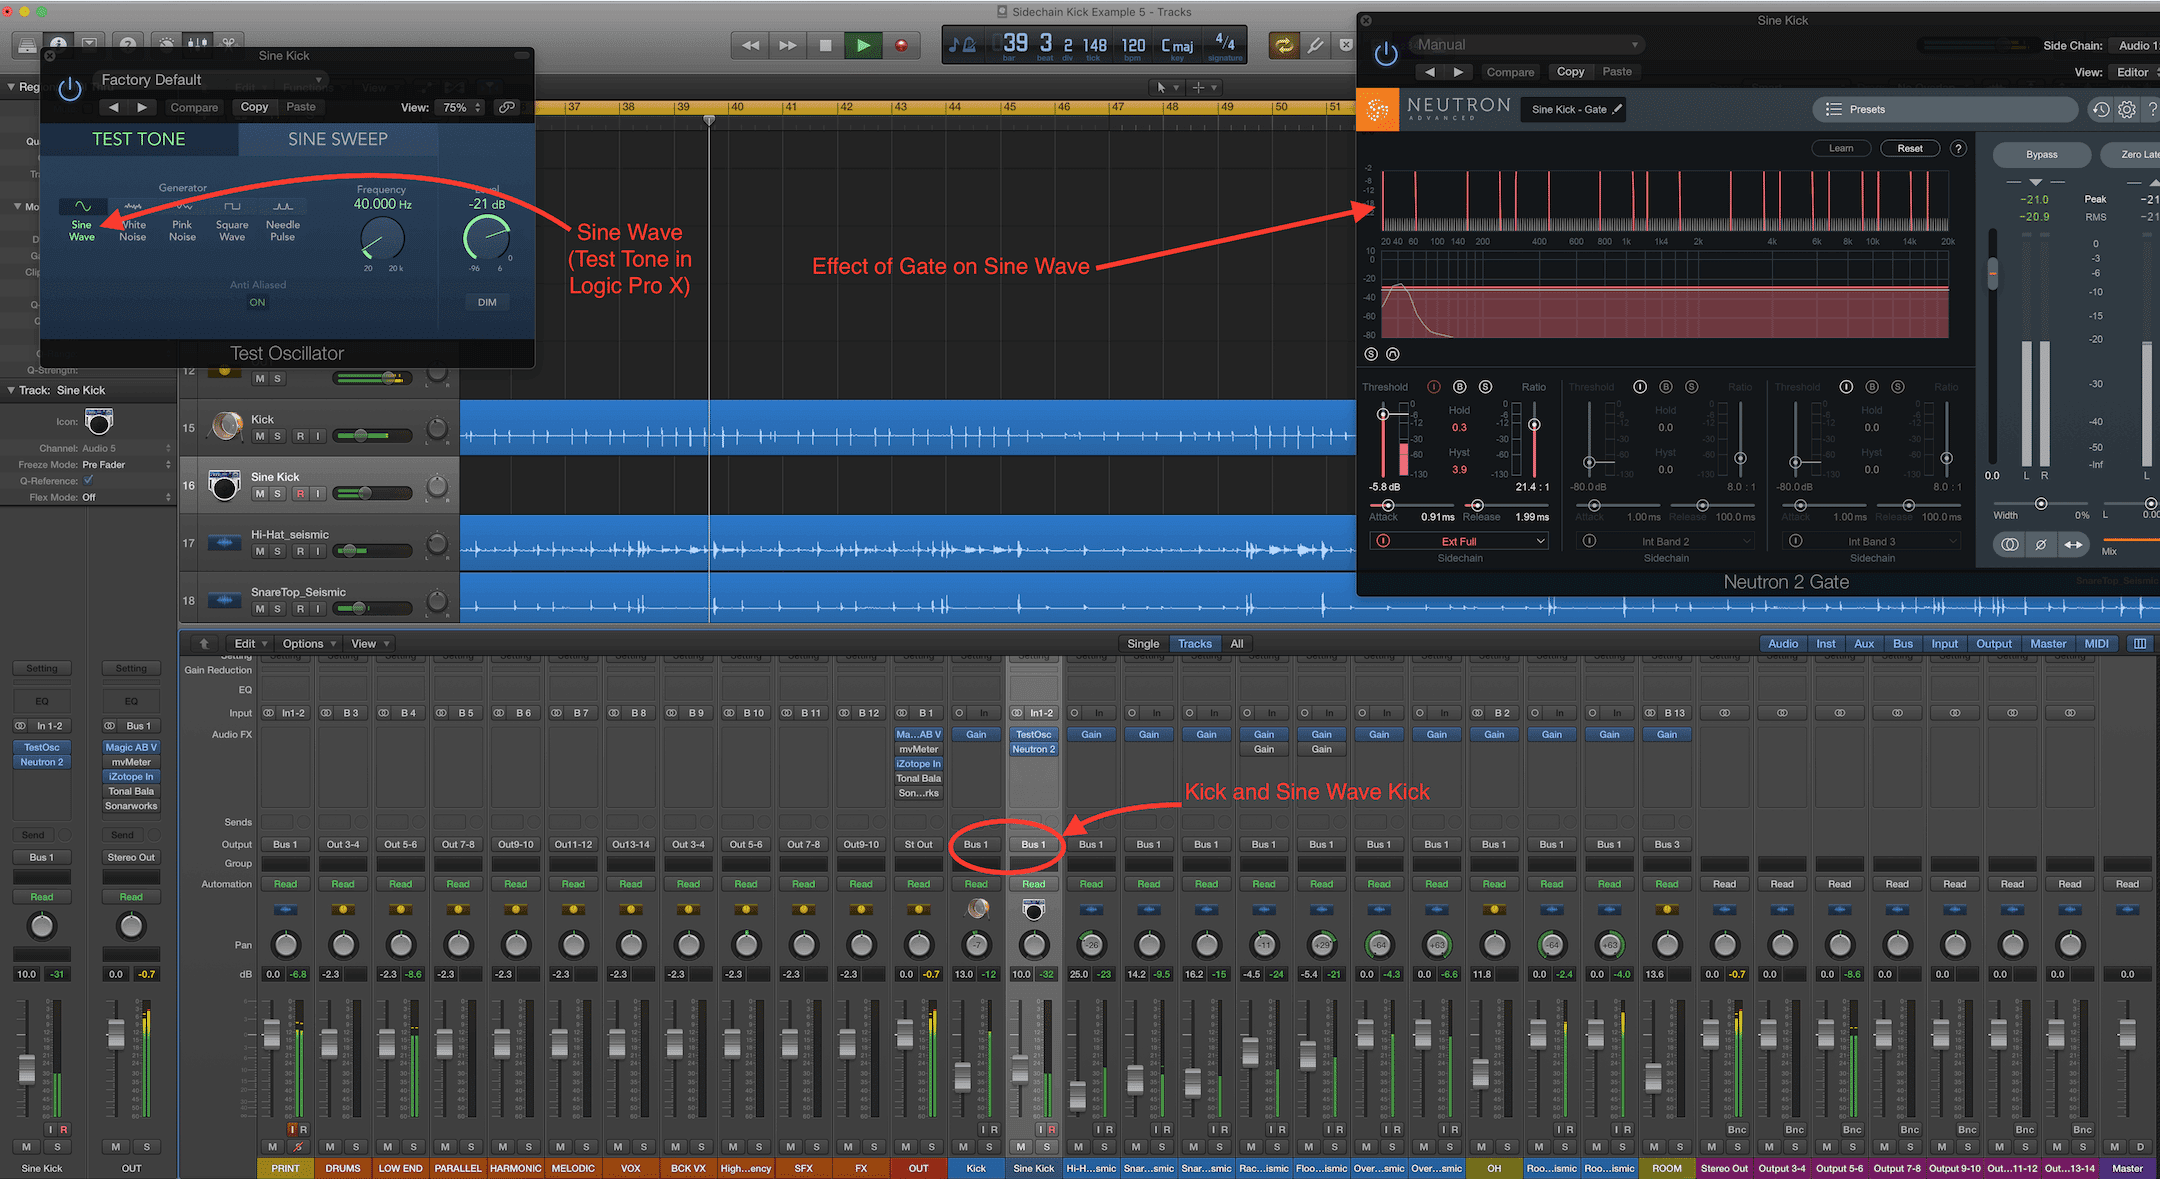Toggle input monitoring on Hi-Hat_seismic track

click(x=318, y=551)
